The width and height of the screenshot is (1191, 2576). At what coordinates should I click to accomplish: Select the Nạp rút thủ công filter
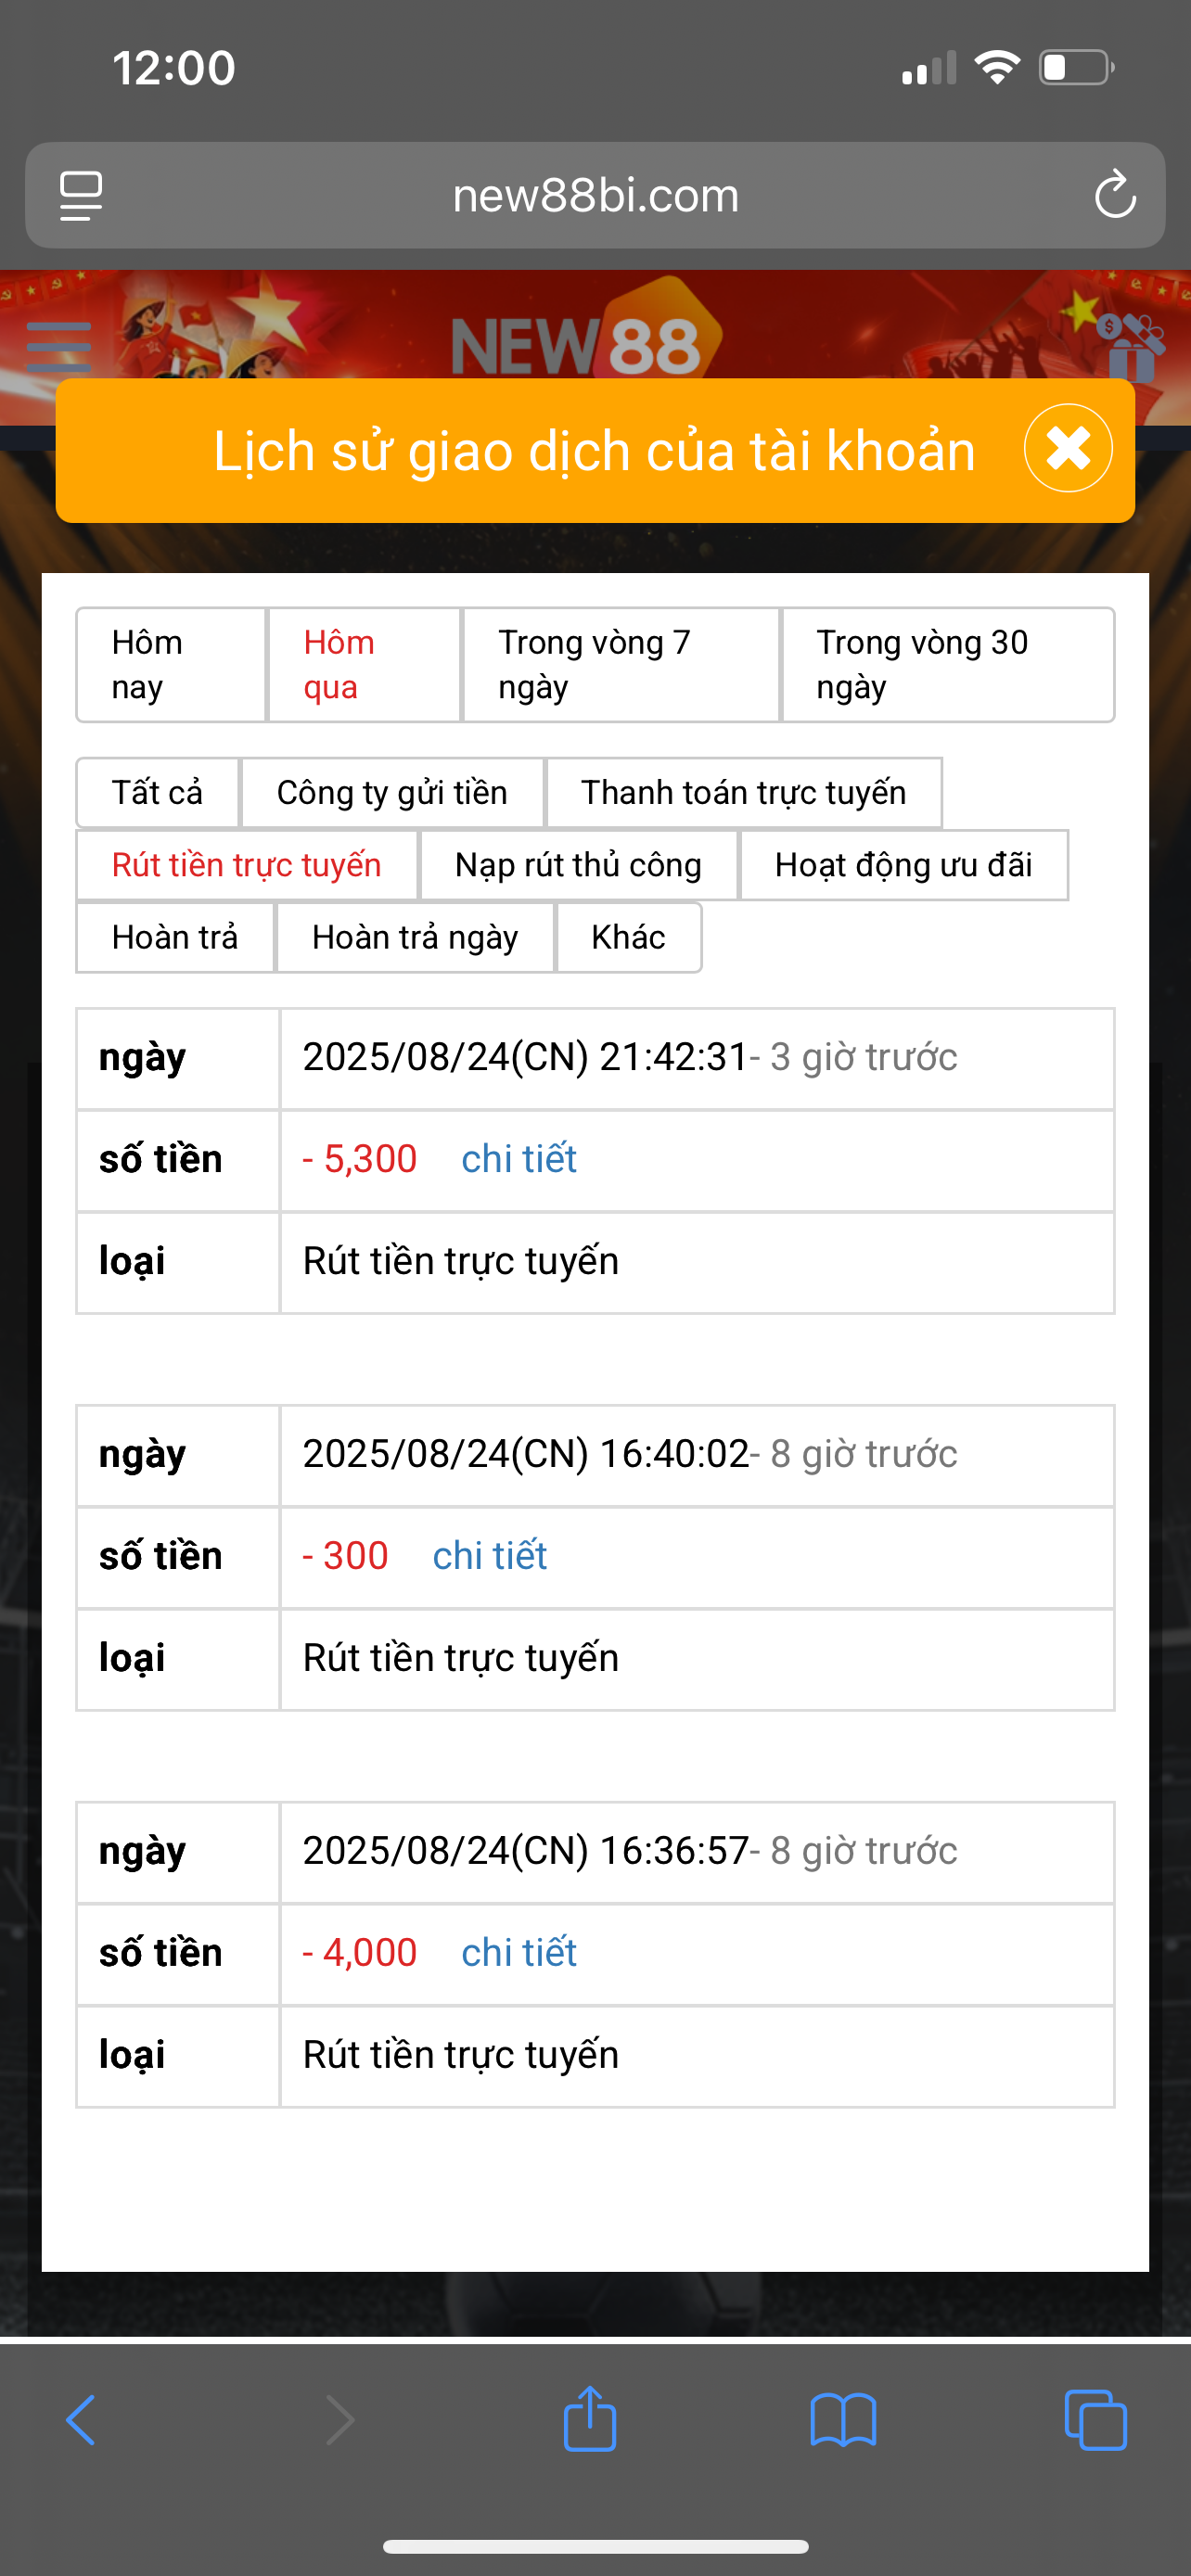click(x=578, y=865)
